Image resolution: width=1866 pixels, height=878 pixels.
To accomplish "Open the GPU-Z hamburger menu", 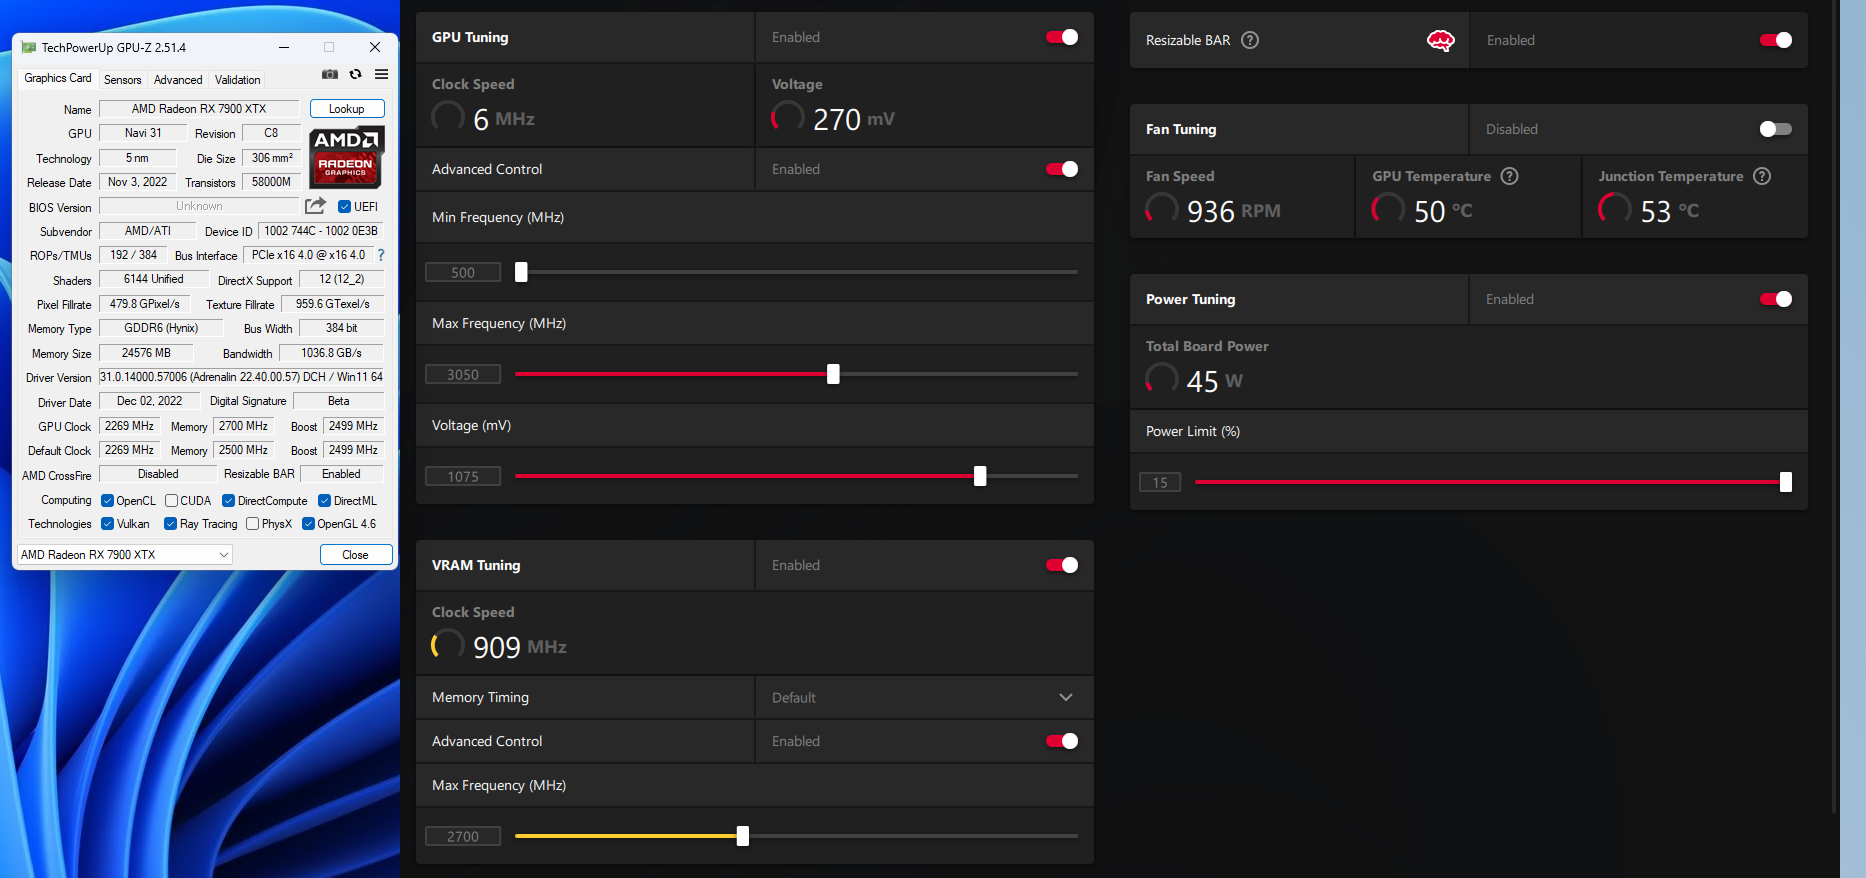I will [x=381, y=74].
